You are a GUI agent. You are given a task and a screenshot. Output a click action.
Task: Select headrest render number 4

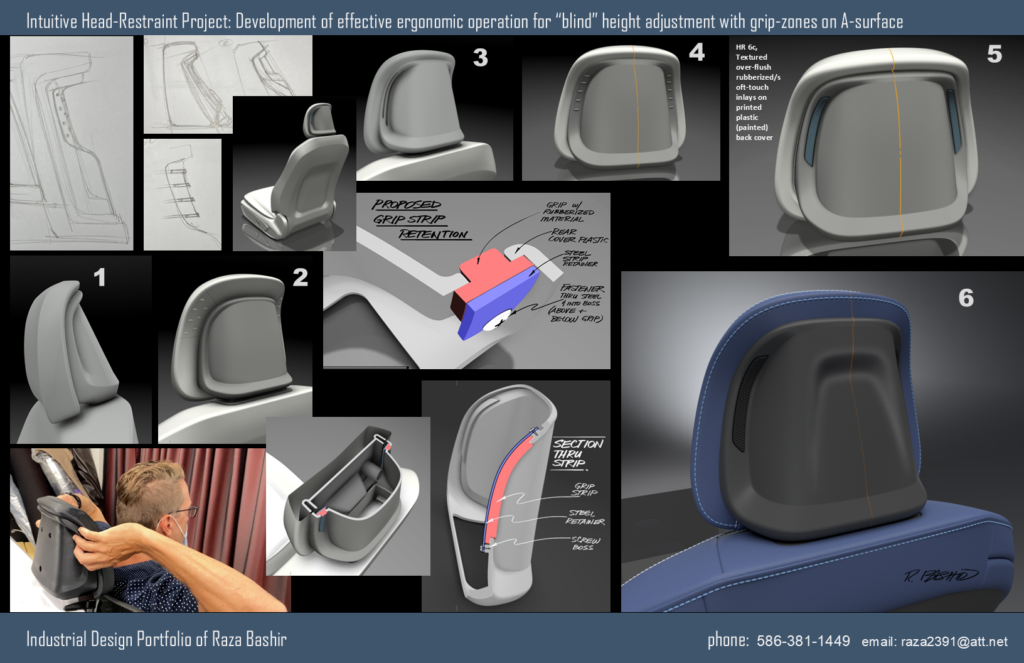[620, 108]
